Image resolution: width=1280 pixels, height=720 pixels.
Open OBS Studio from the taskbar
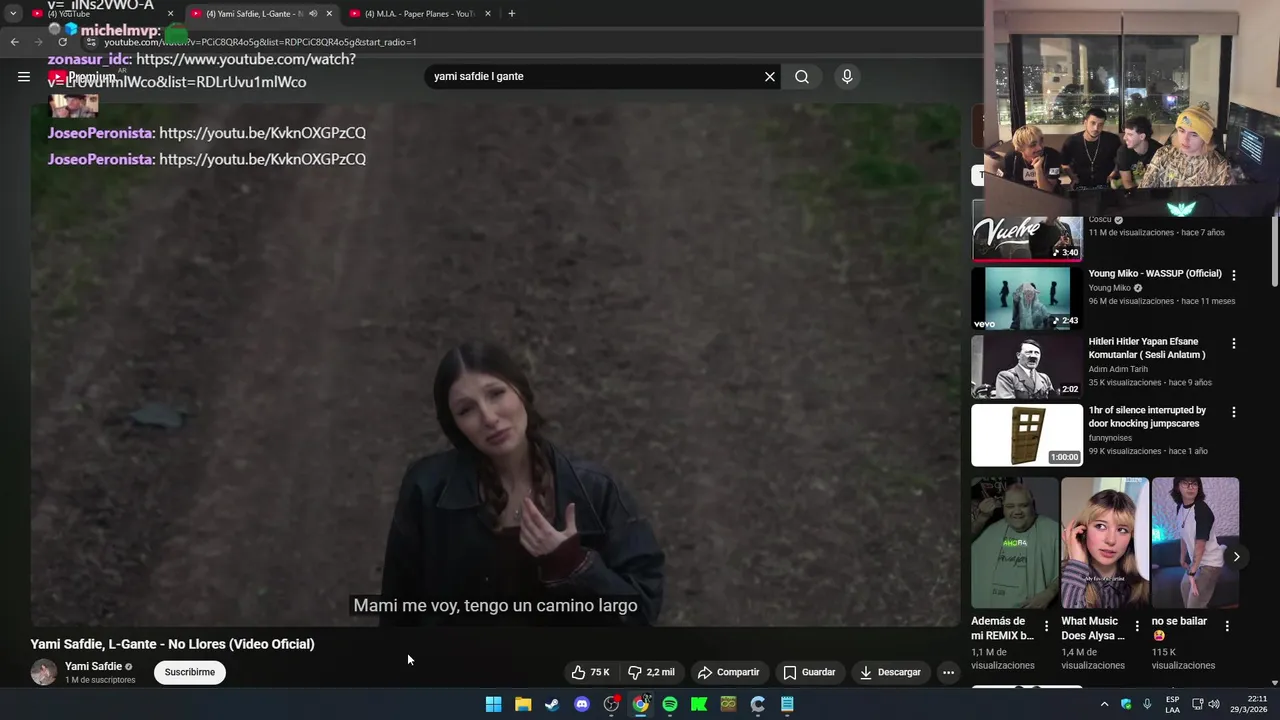point(611,704)
